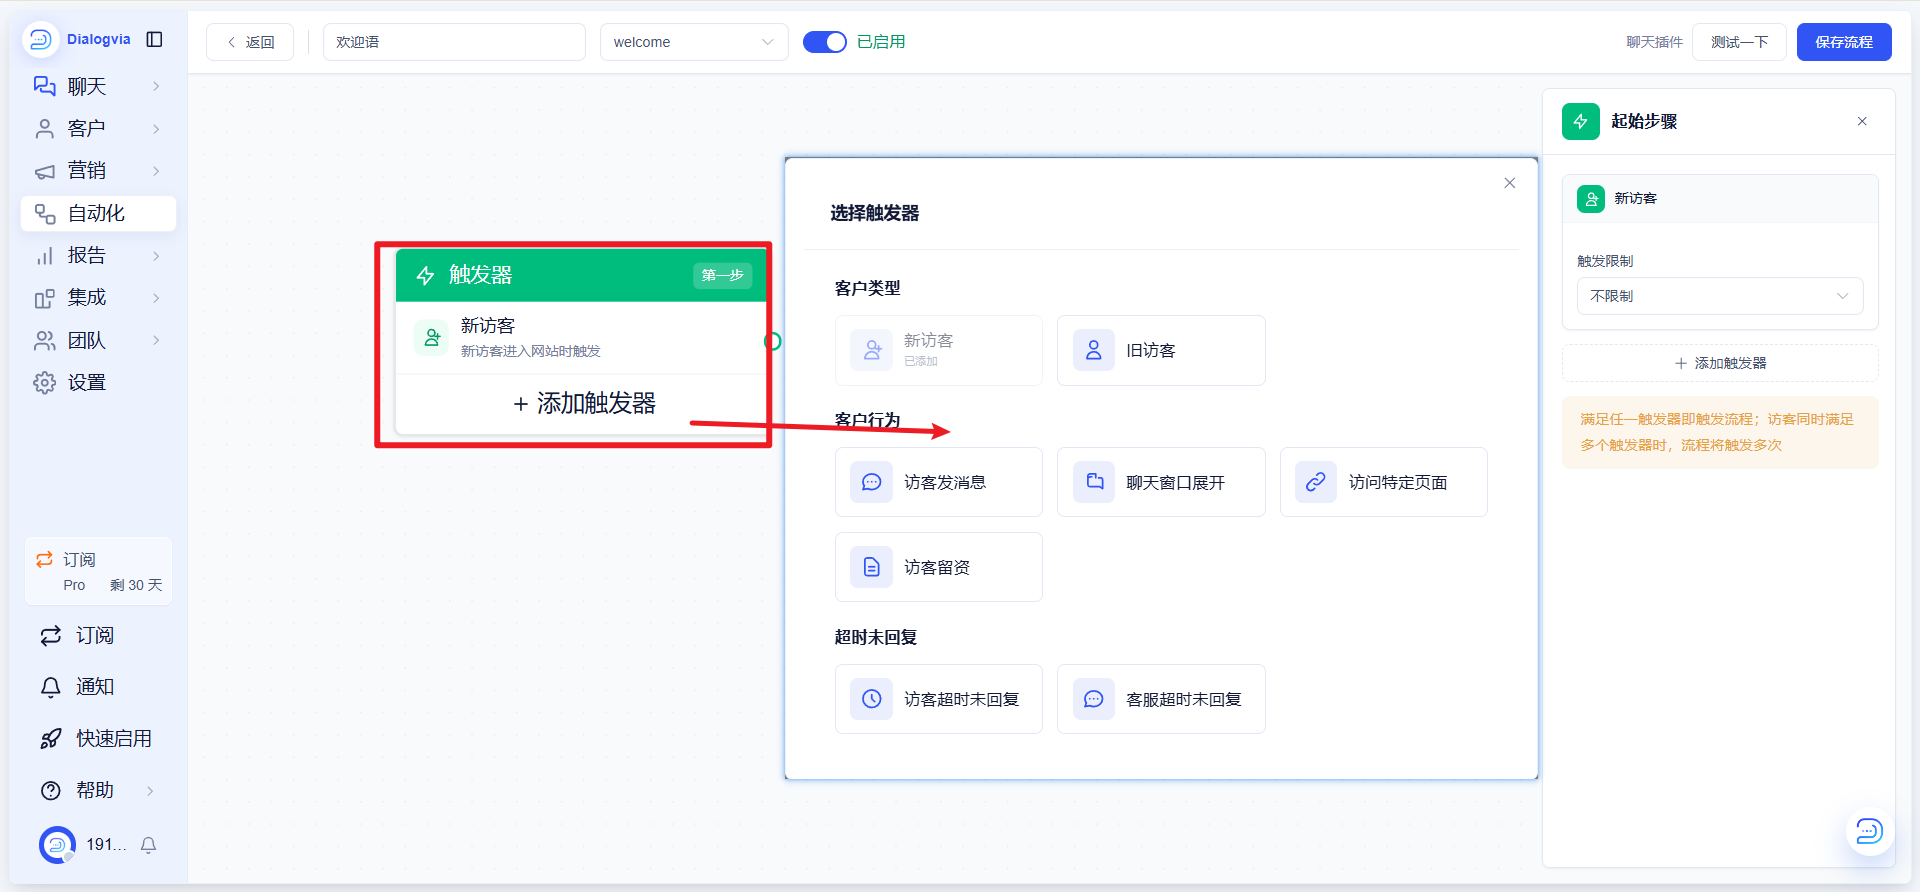Click the Dialogvia logo icon
1920x892 pixels.
[40, 39]
